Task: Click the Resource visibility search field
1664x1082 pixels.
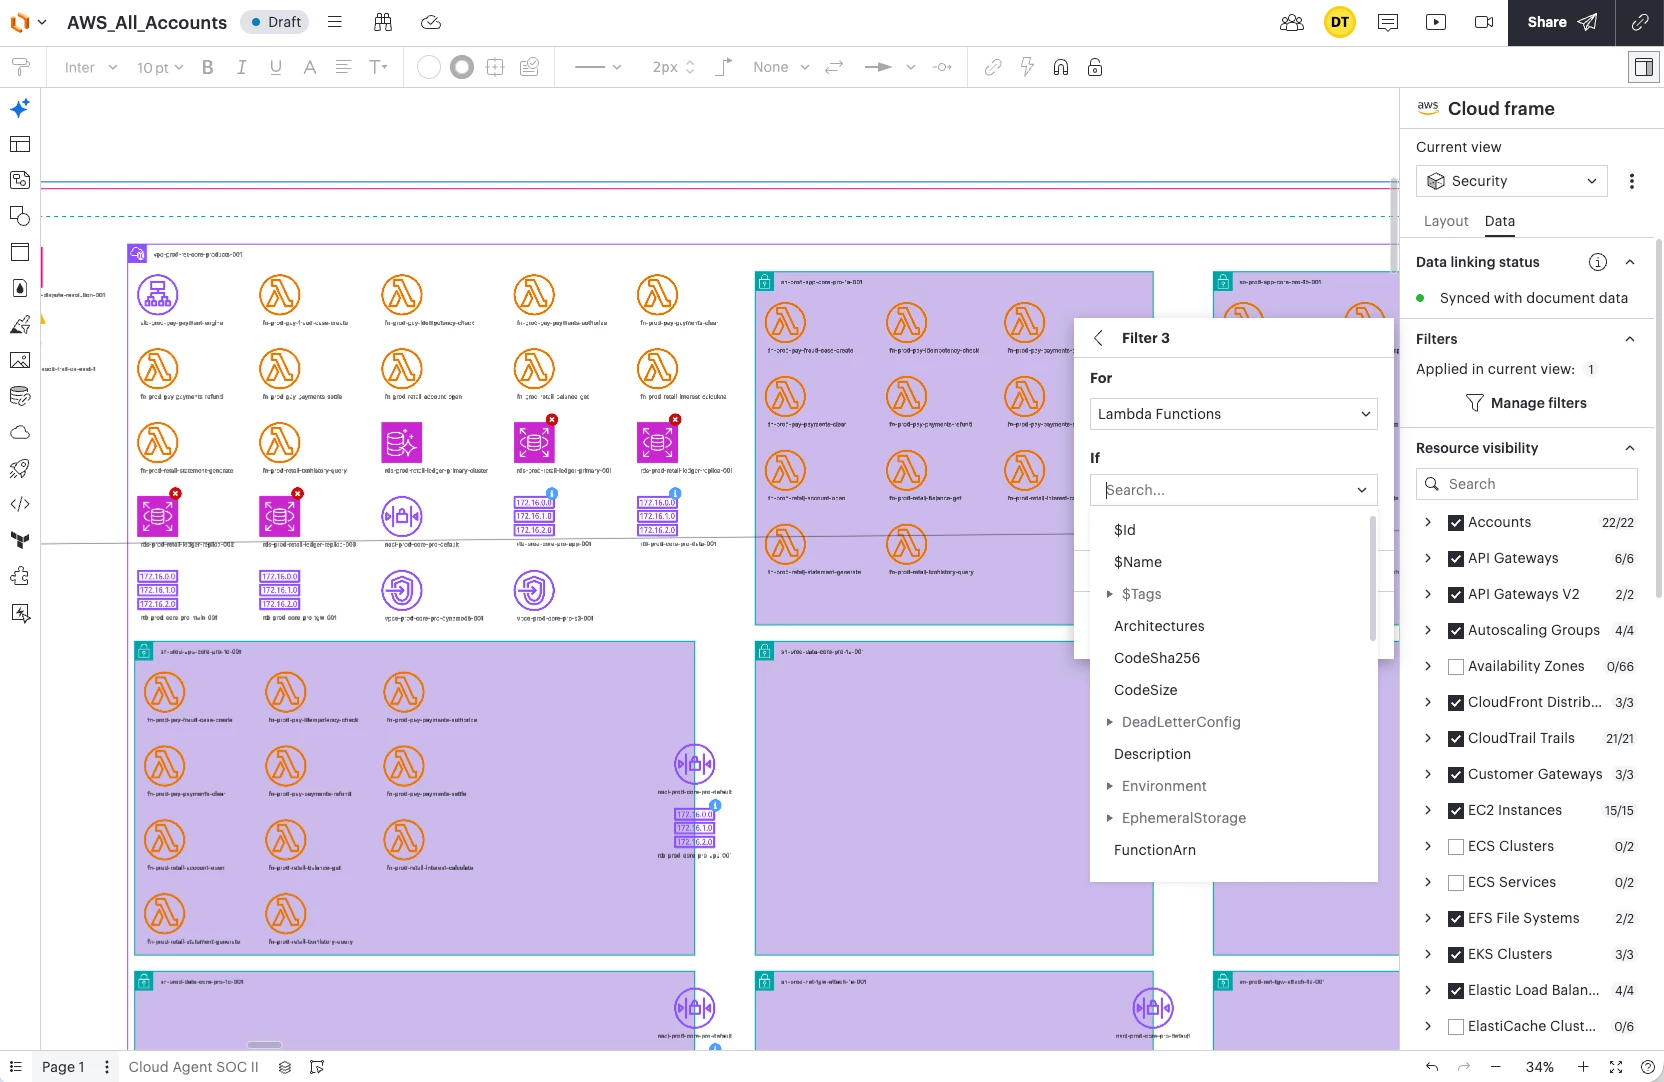Action: coord(1527,484)
